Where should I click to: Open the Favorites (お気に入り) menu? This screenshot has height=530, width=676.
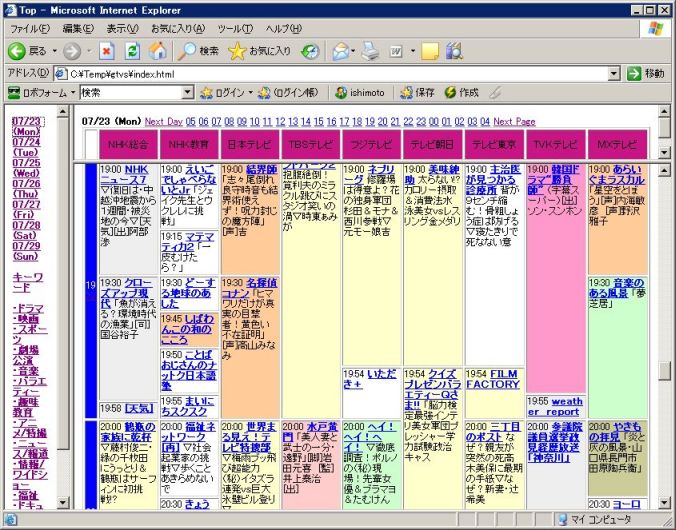(x=178, y=29)
